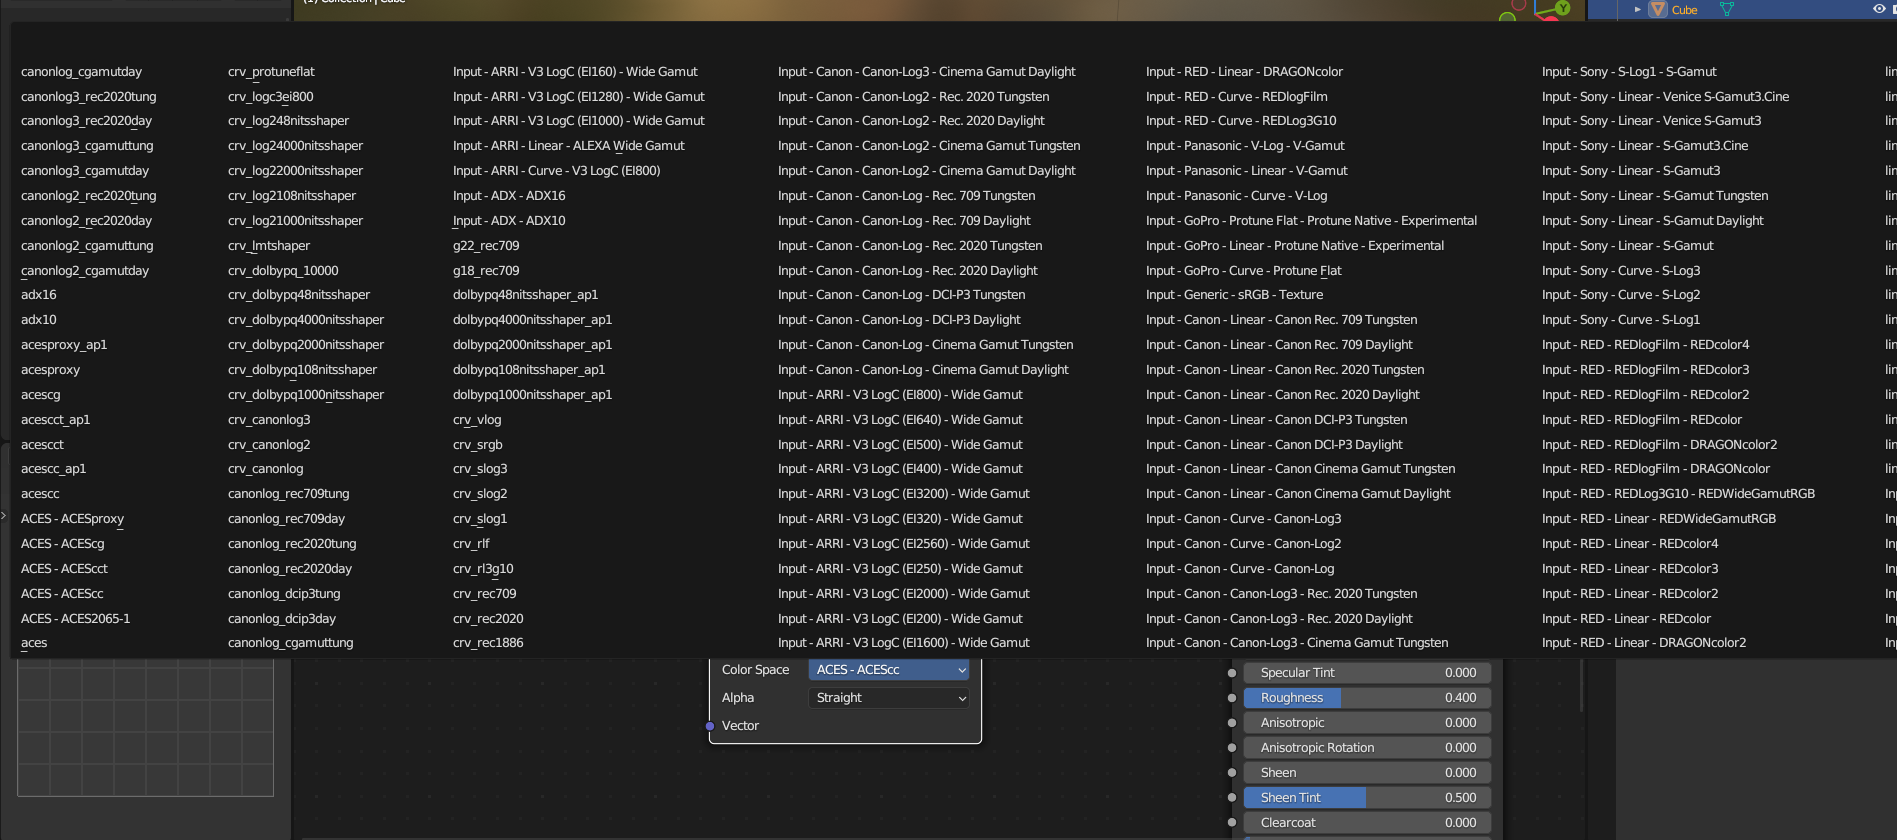Click the green Y axis gizmo
The image size is (1897, 840).
click(1563, 8)
